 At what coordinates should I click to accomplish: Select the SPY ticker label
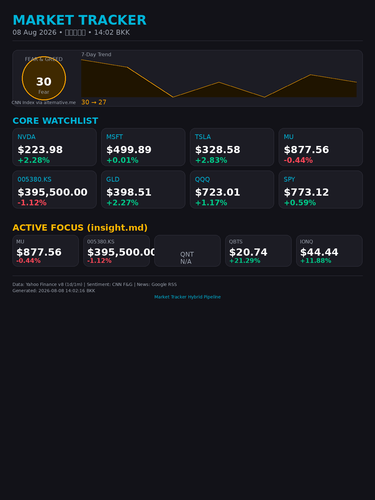pos(289,179)
